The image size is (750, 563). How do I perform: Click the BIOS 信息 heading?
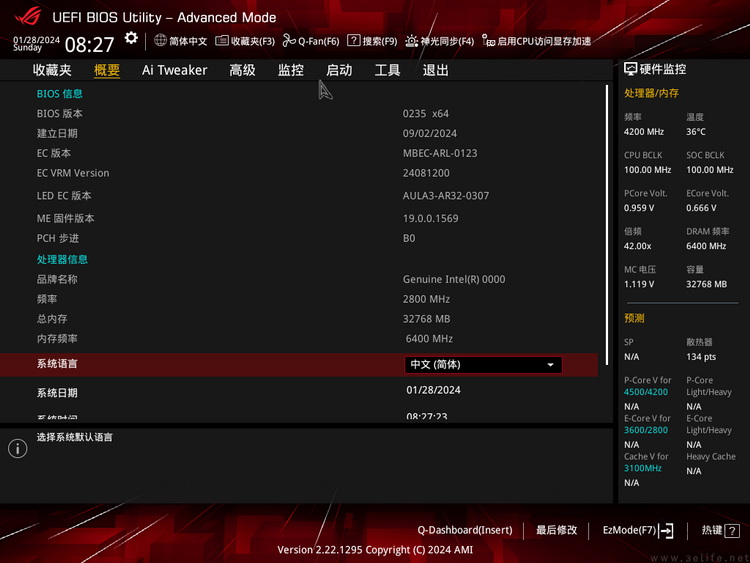tap(60, 94)
